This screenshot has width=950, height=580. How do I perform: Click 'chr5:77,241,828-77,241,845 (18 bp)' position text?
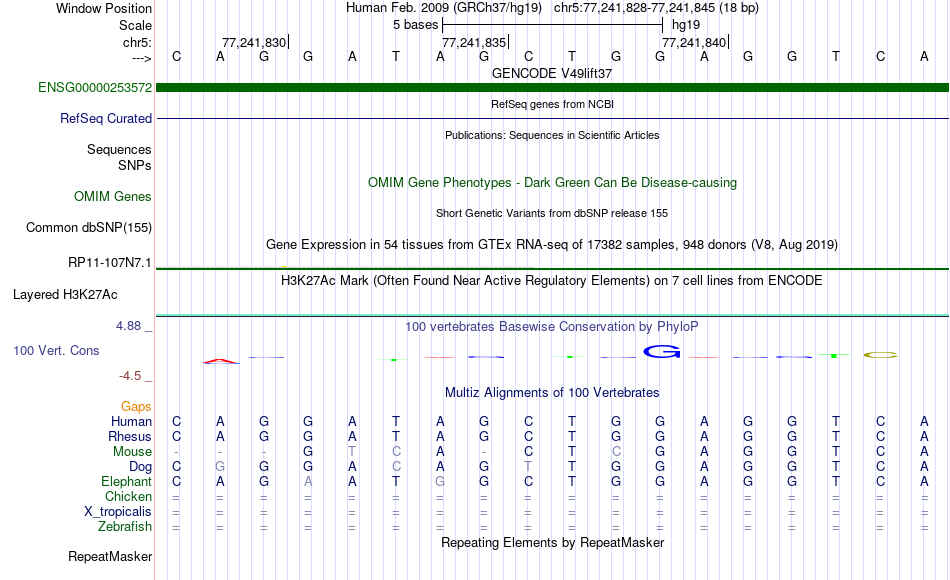pos(656,8)
